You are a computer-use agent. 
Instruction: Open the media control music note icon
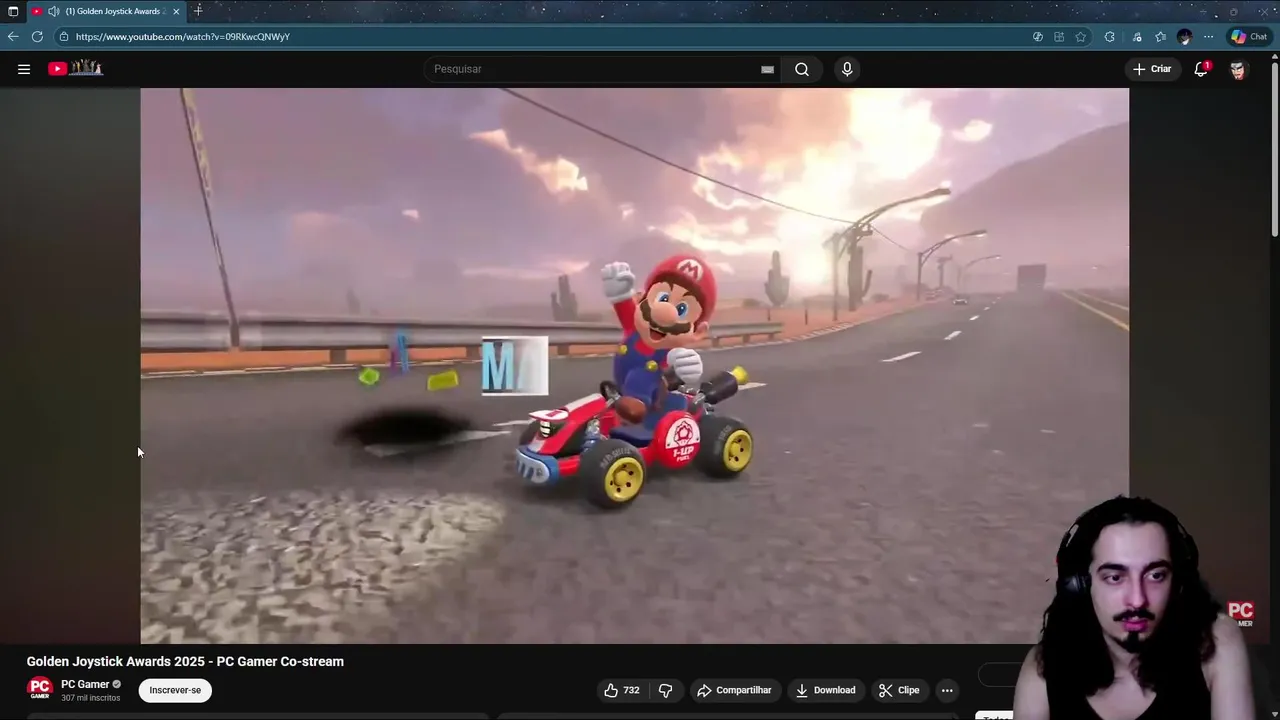point(1137,37)
